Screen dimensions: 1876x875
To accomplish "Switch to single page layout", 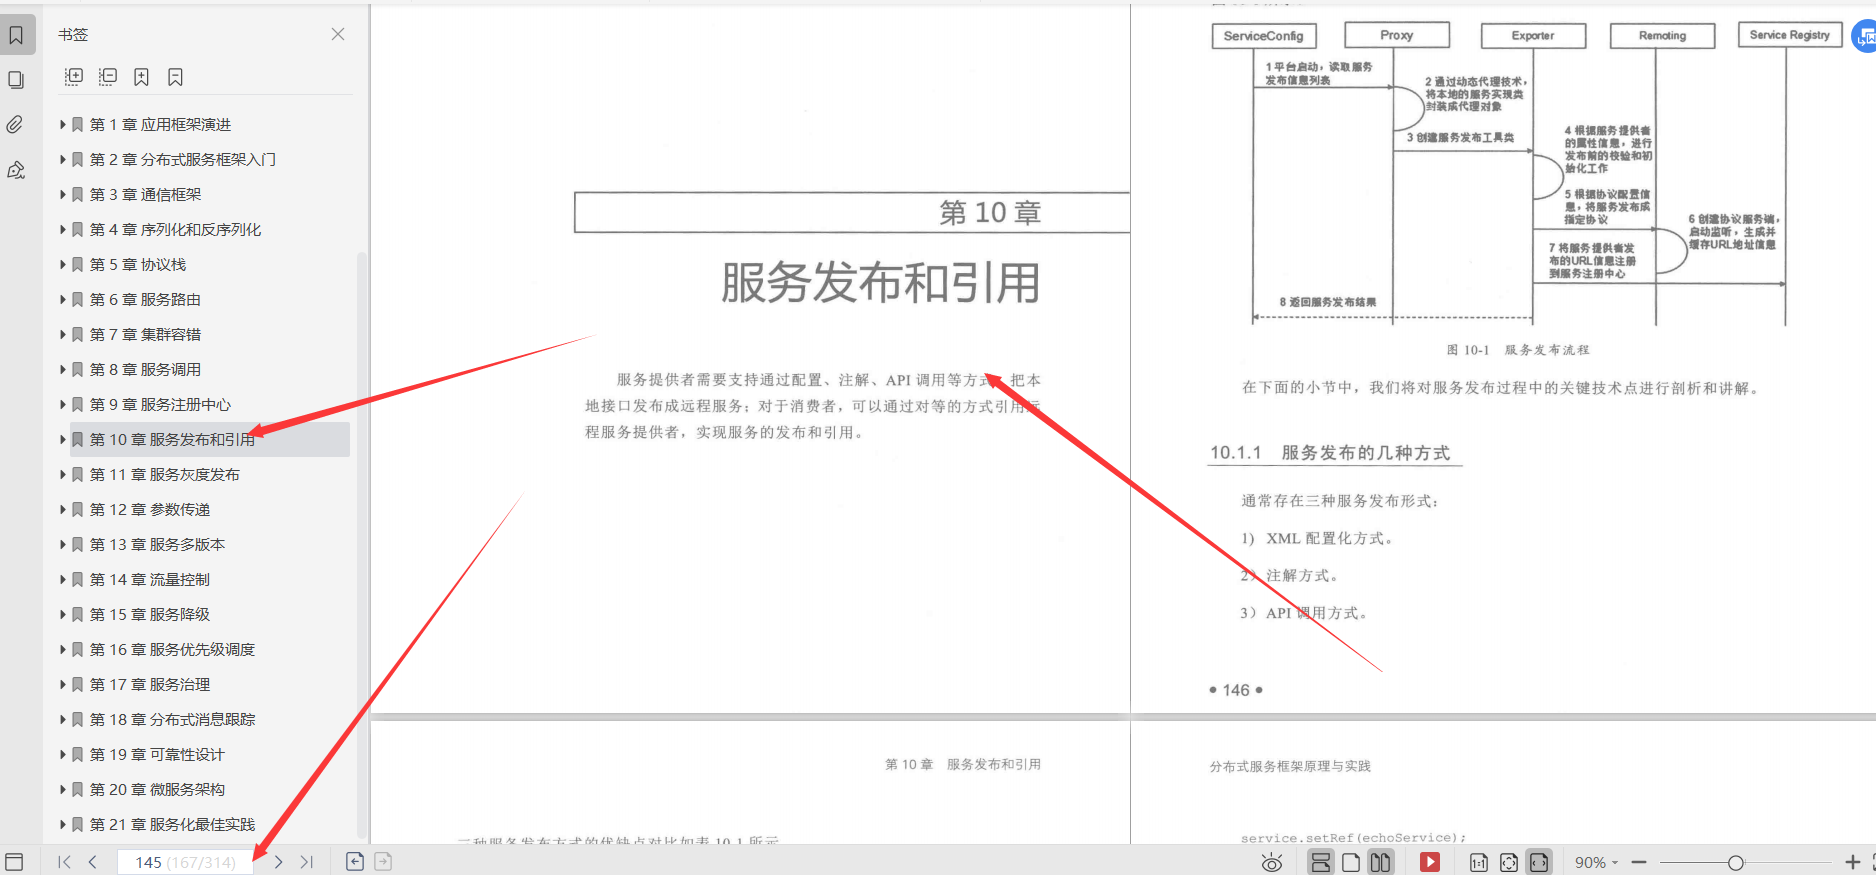I will [x=1351, y=862].
